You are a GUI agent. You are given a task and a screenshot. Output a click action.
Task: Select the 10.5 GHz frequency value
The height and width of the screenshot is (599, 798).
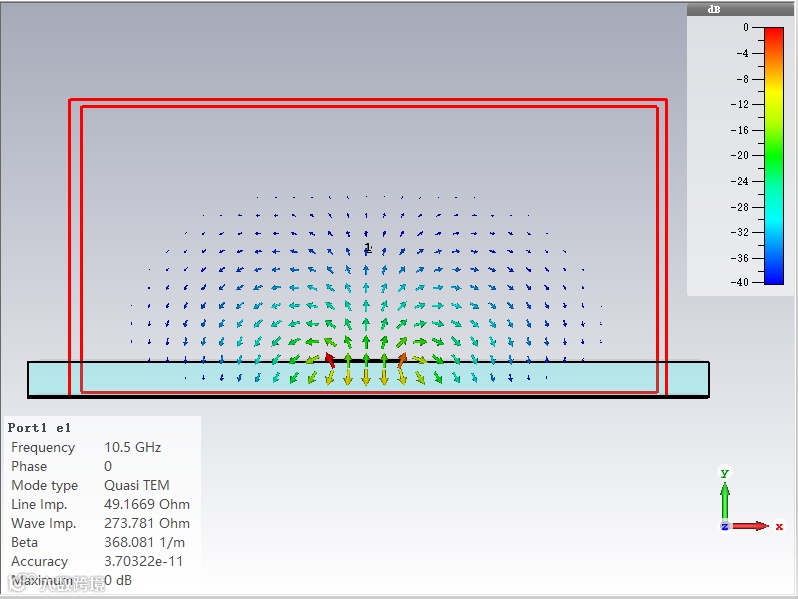tap(132, 447)
